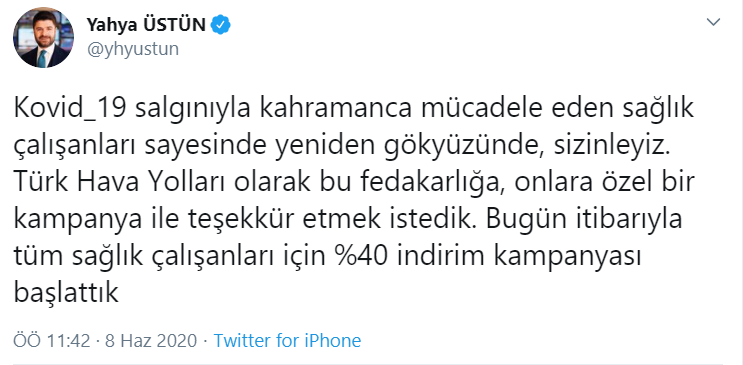Screen dimensions: 743x365
Task: Click the word Kovid_19 in the tweet
Action: (69, 110)
